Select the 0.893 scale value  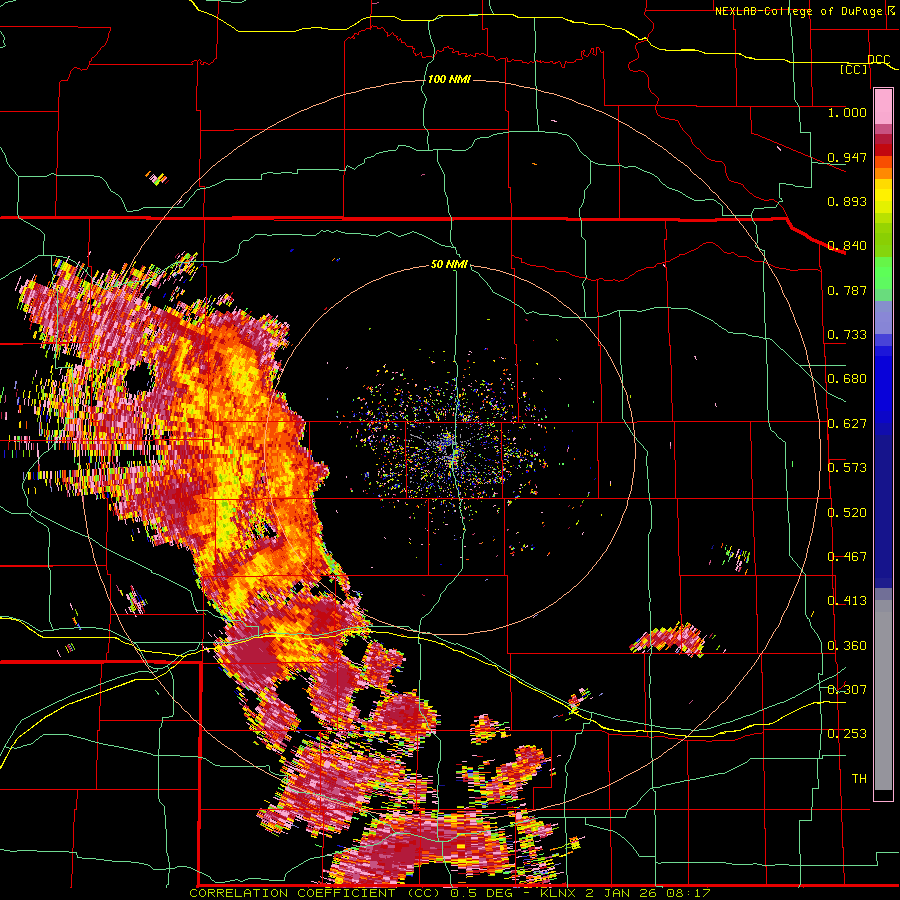[847, 201]
